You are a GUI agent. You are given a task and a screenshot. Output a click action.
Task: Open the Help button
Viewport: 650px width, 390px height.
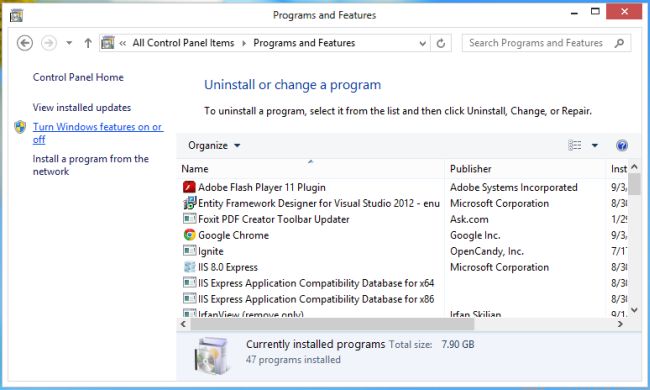coord(621,145)
